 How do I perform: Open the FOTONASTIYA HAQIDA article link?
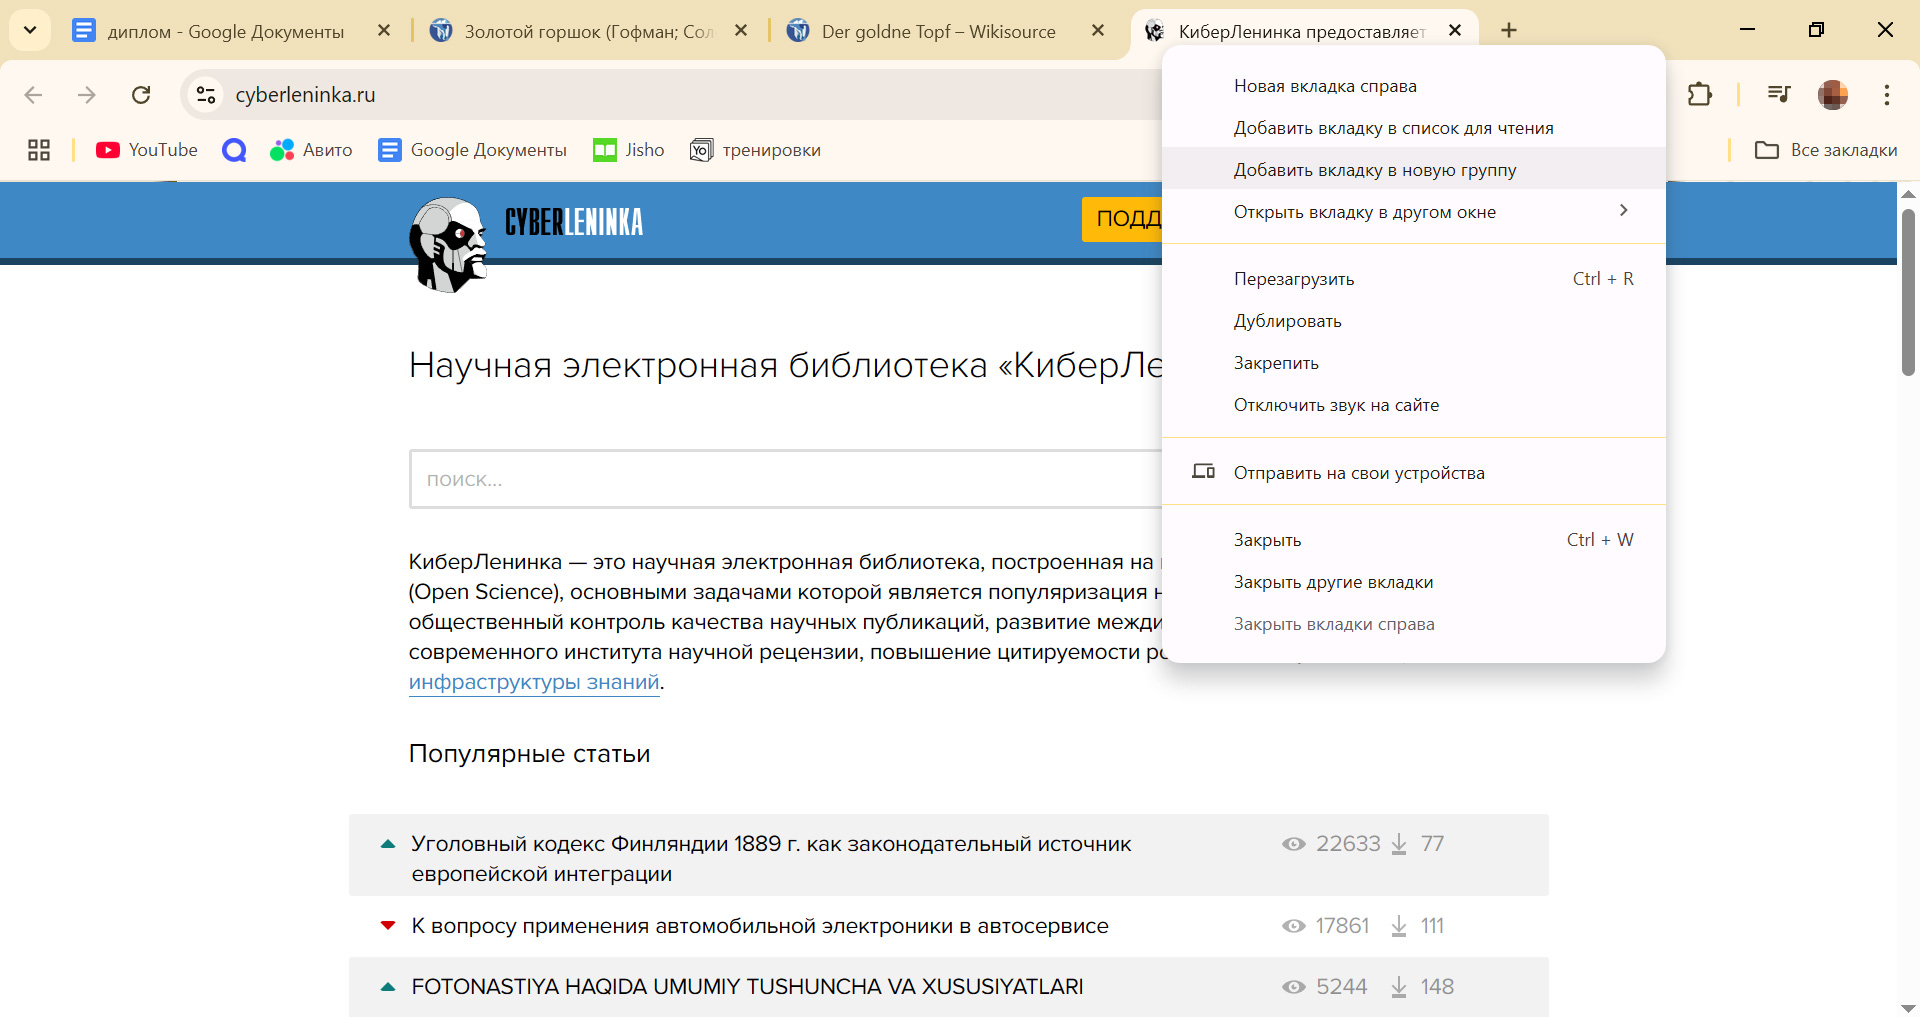pyautogui.click(x=747, y=987)
